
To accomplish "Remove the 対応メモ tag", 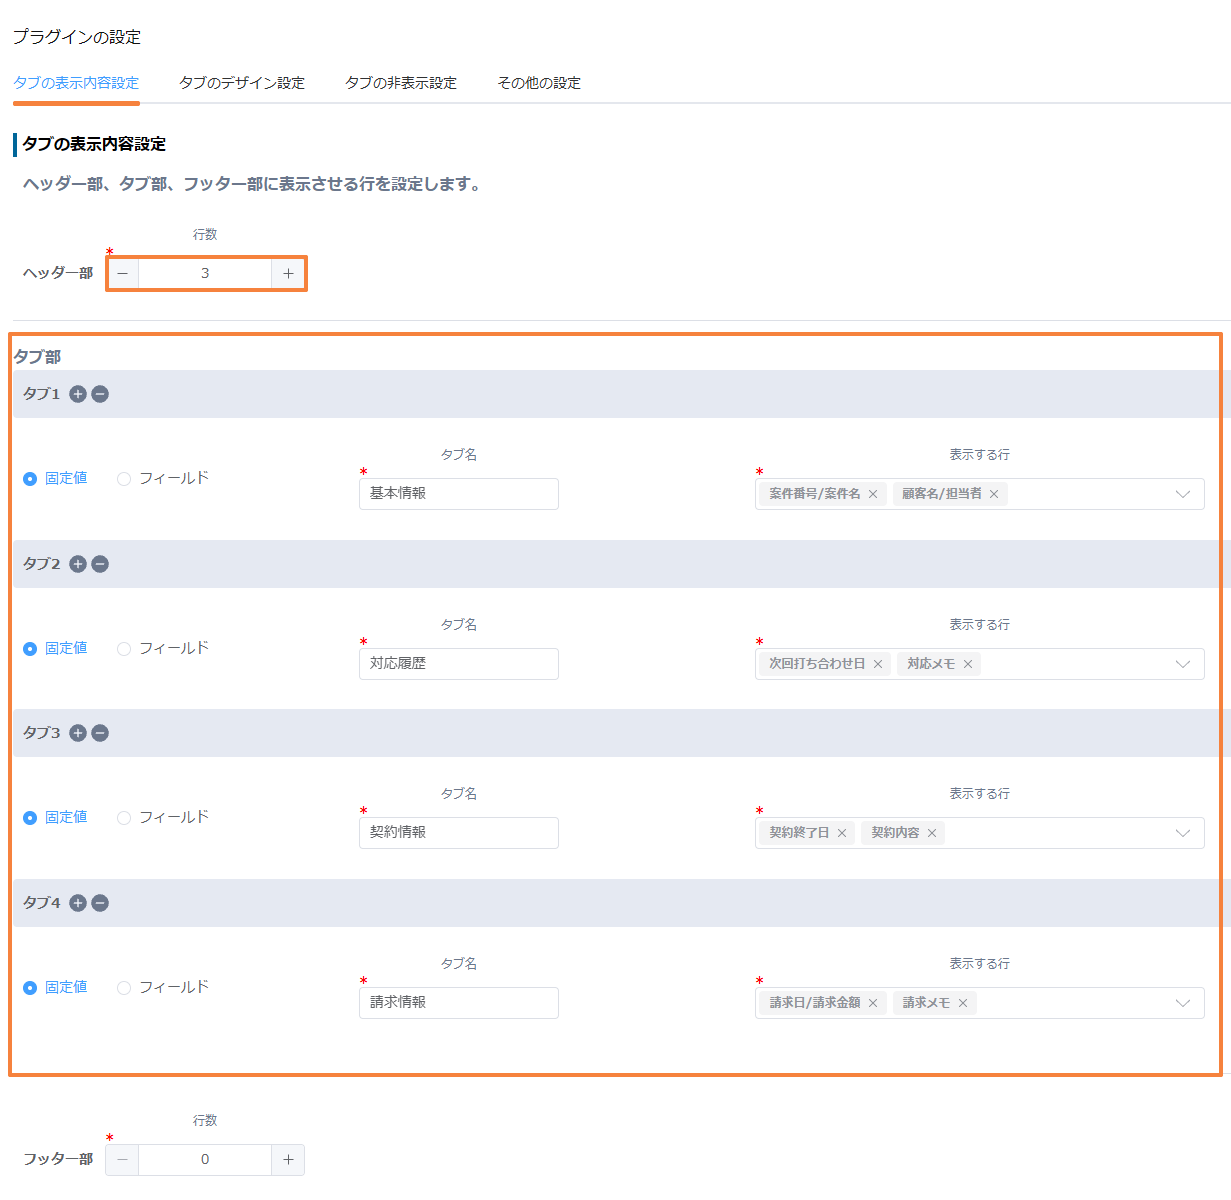I will 968,664.
